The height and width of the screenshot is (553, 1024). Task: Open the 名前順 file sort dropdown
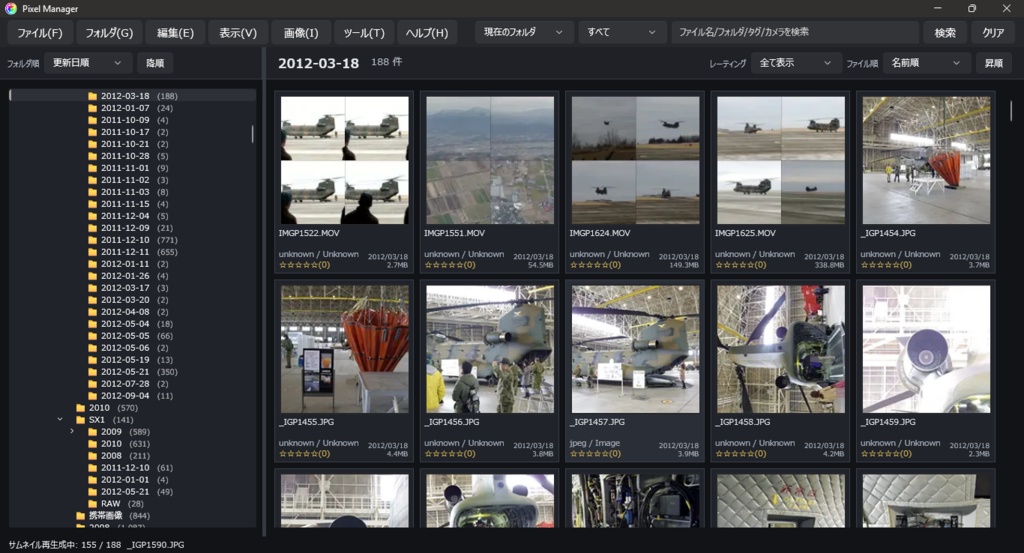[926, 63]
